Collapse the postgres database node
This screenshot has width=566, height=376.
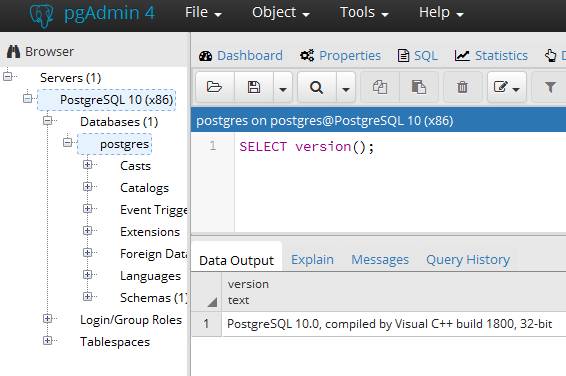[x=68, y=142]
